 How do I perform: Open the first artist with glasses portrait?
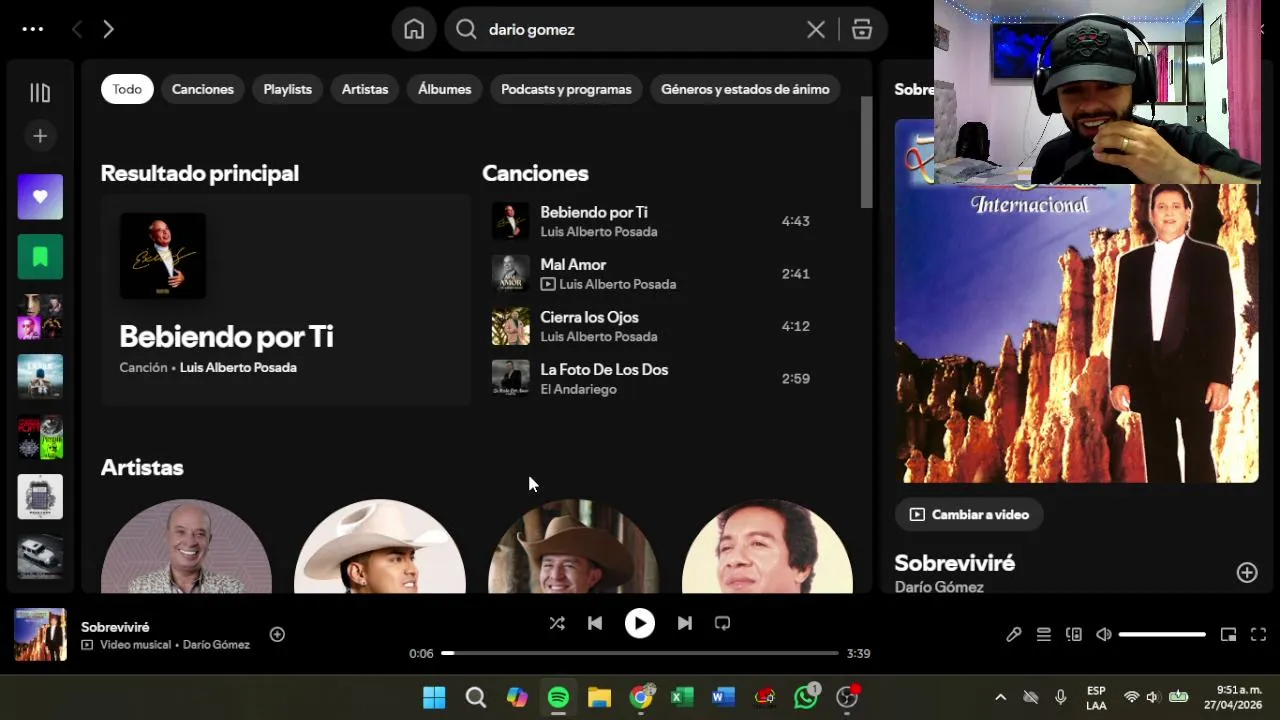tap(186, 546)
